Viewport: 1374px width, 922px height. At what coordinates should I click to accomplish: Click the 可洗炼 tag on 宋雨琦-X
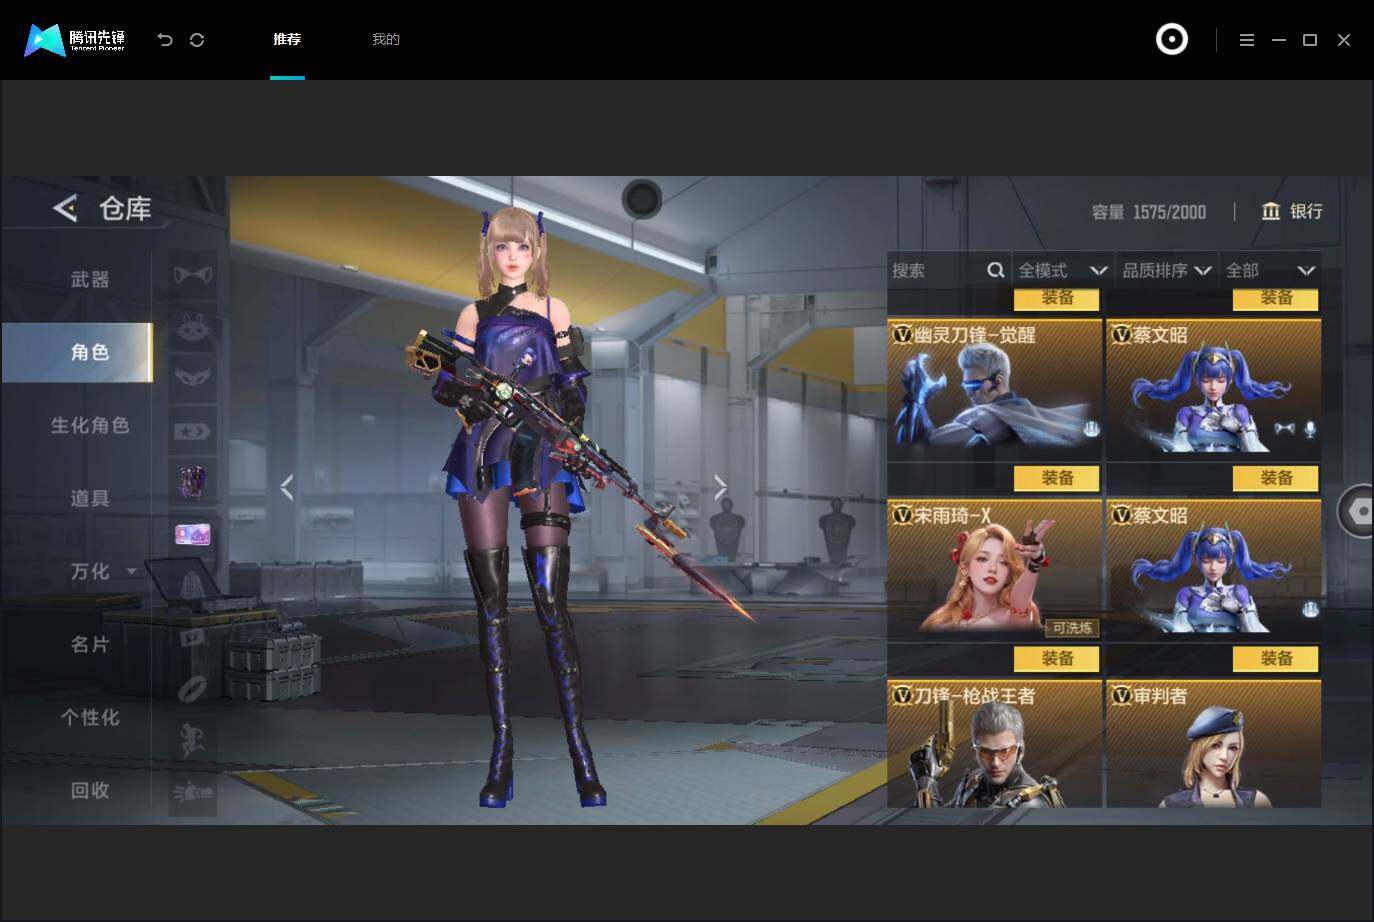point(1072,628)
